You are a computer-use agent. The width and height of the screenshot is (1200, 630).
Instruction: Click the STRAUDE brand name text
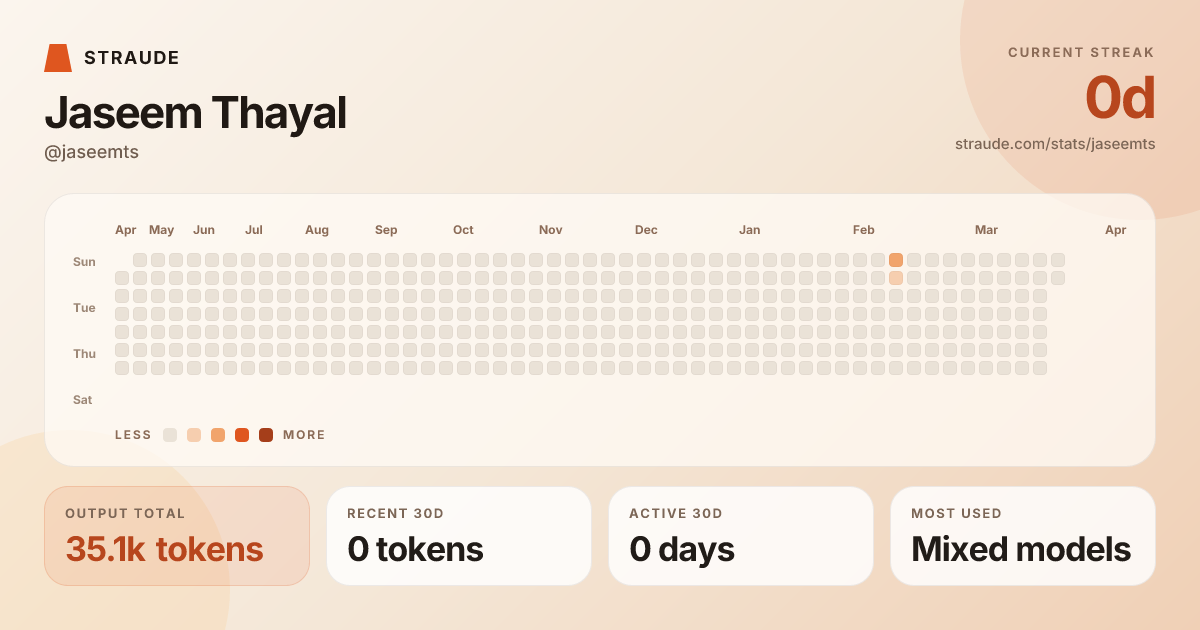click(x=132, y=58)
